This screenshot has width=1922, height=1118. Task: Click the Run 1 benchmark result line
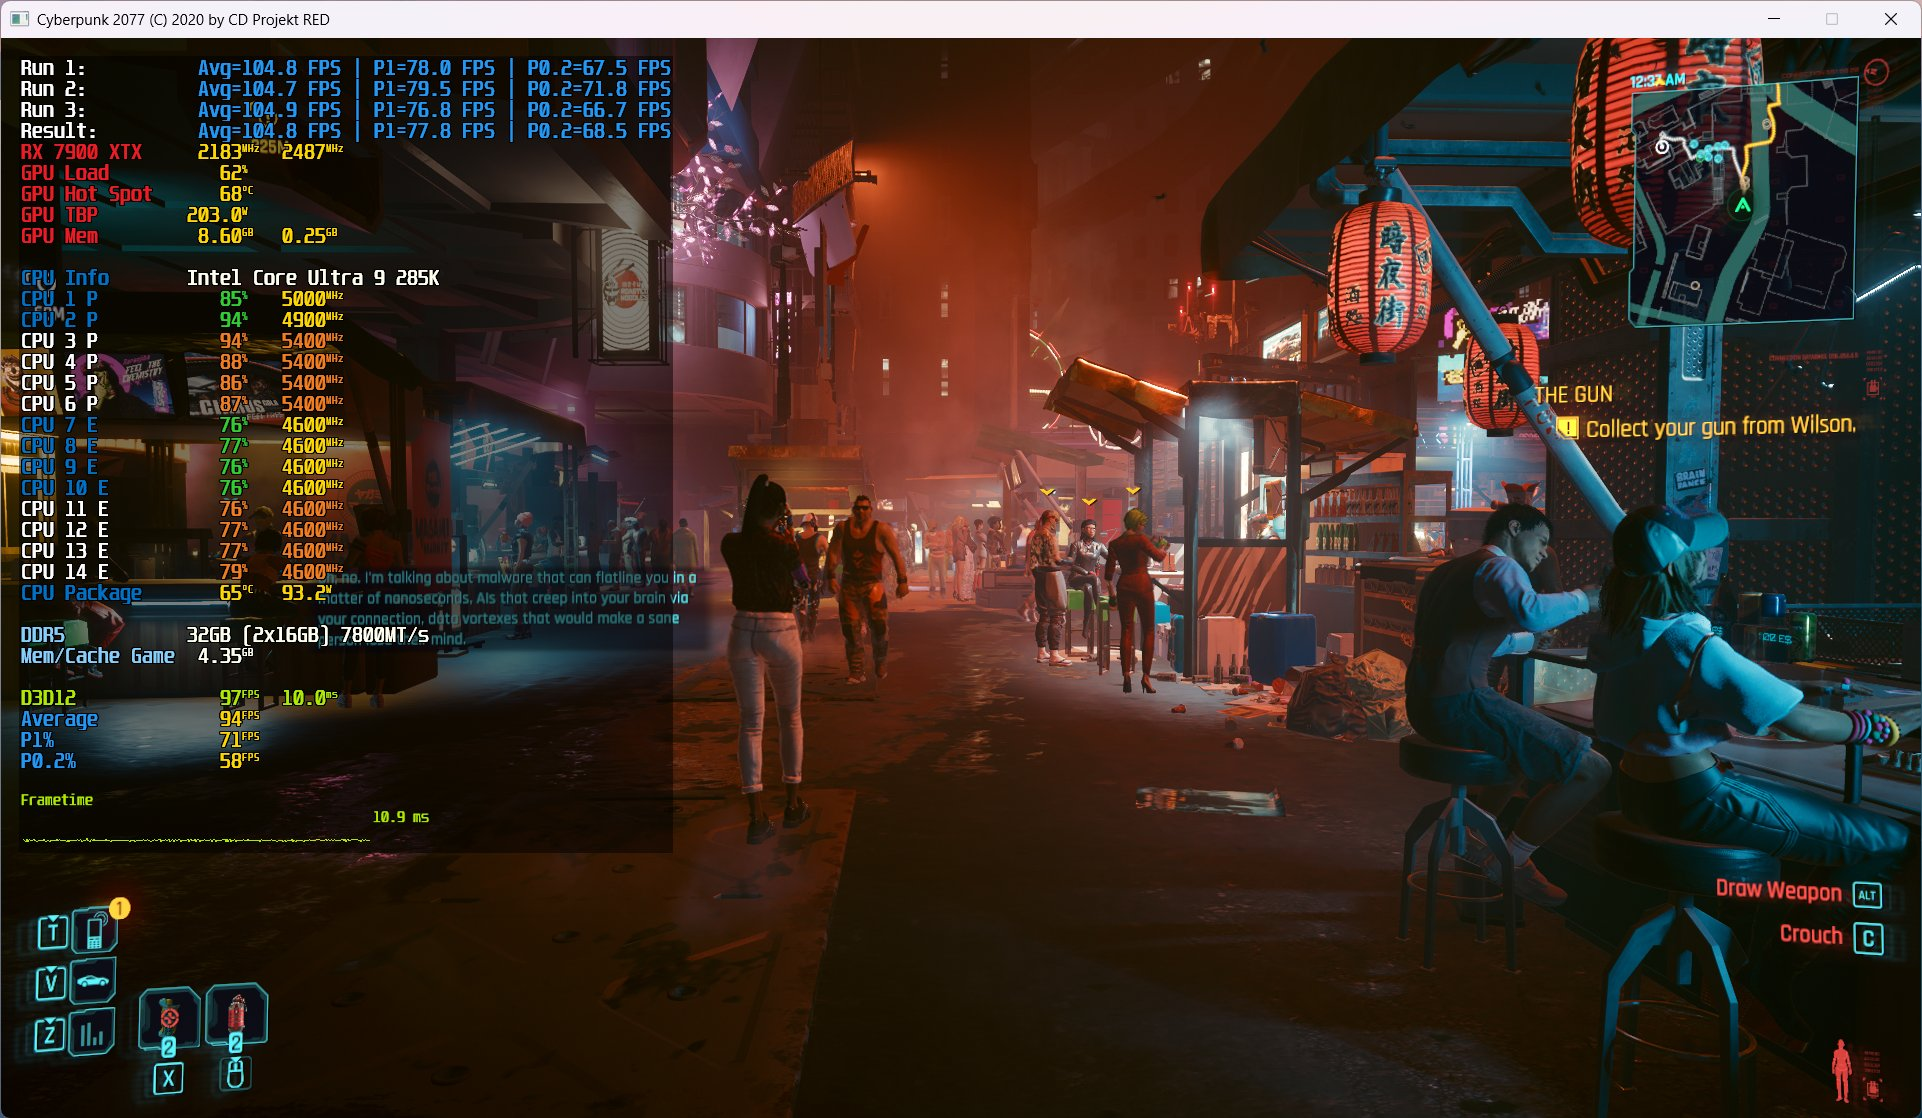(345, 68)
